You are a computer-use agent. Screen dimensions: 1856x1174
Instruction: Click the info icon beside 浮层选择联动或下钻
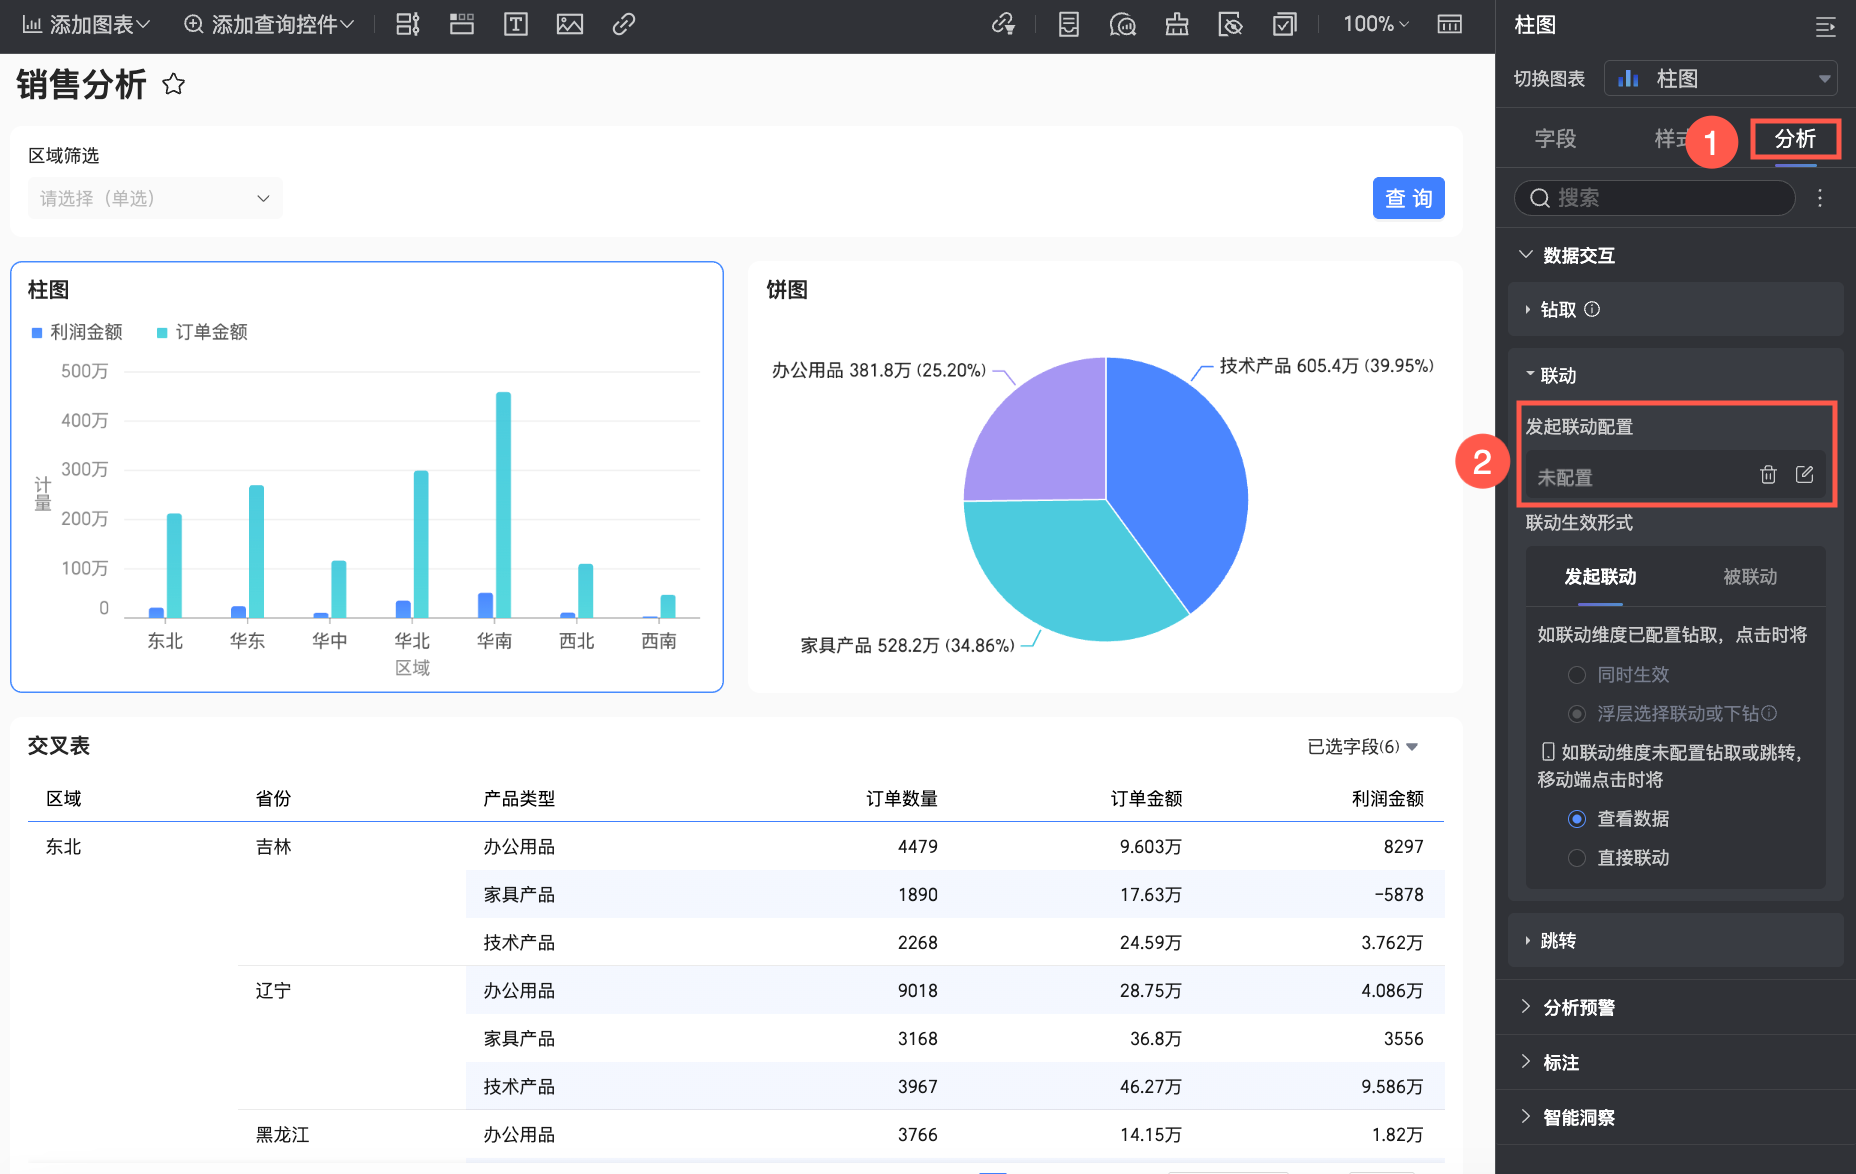pyautogui.click(x=1769, y=713)
